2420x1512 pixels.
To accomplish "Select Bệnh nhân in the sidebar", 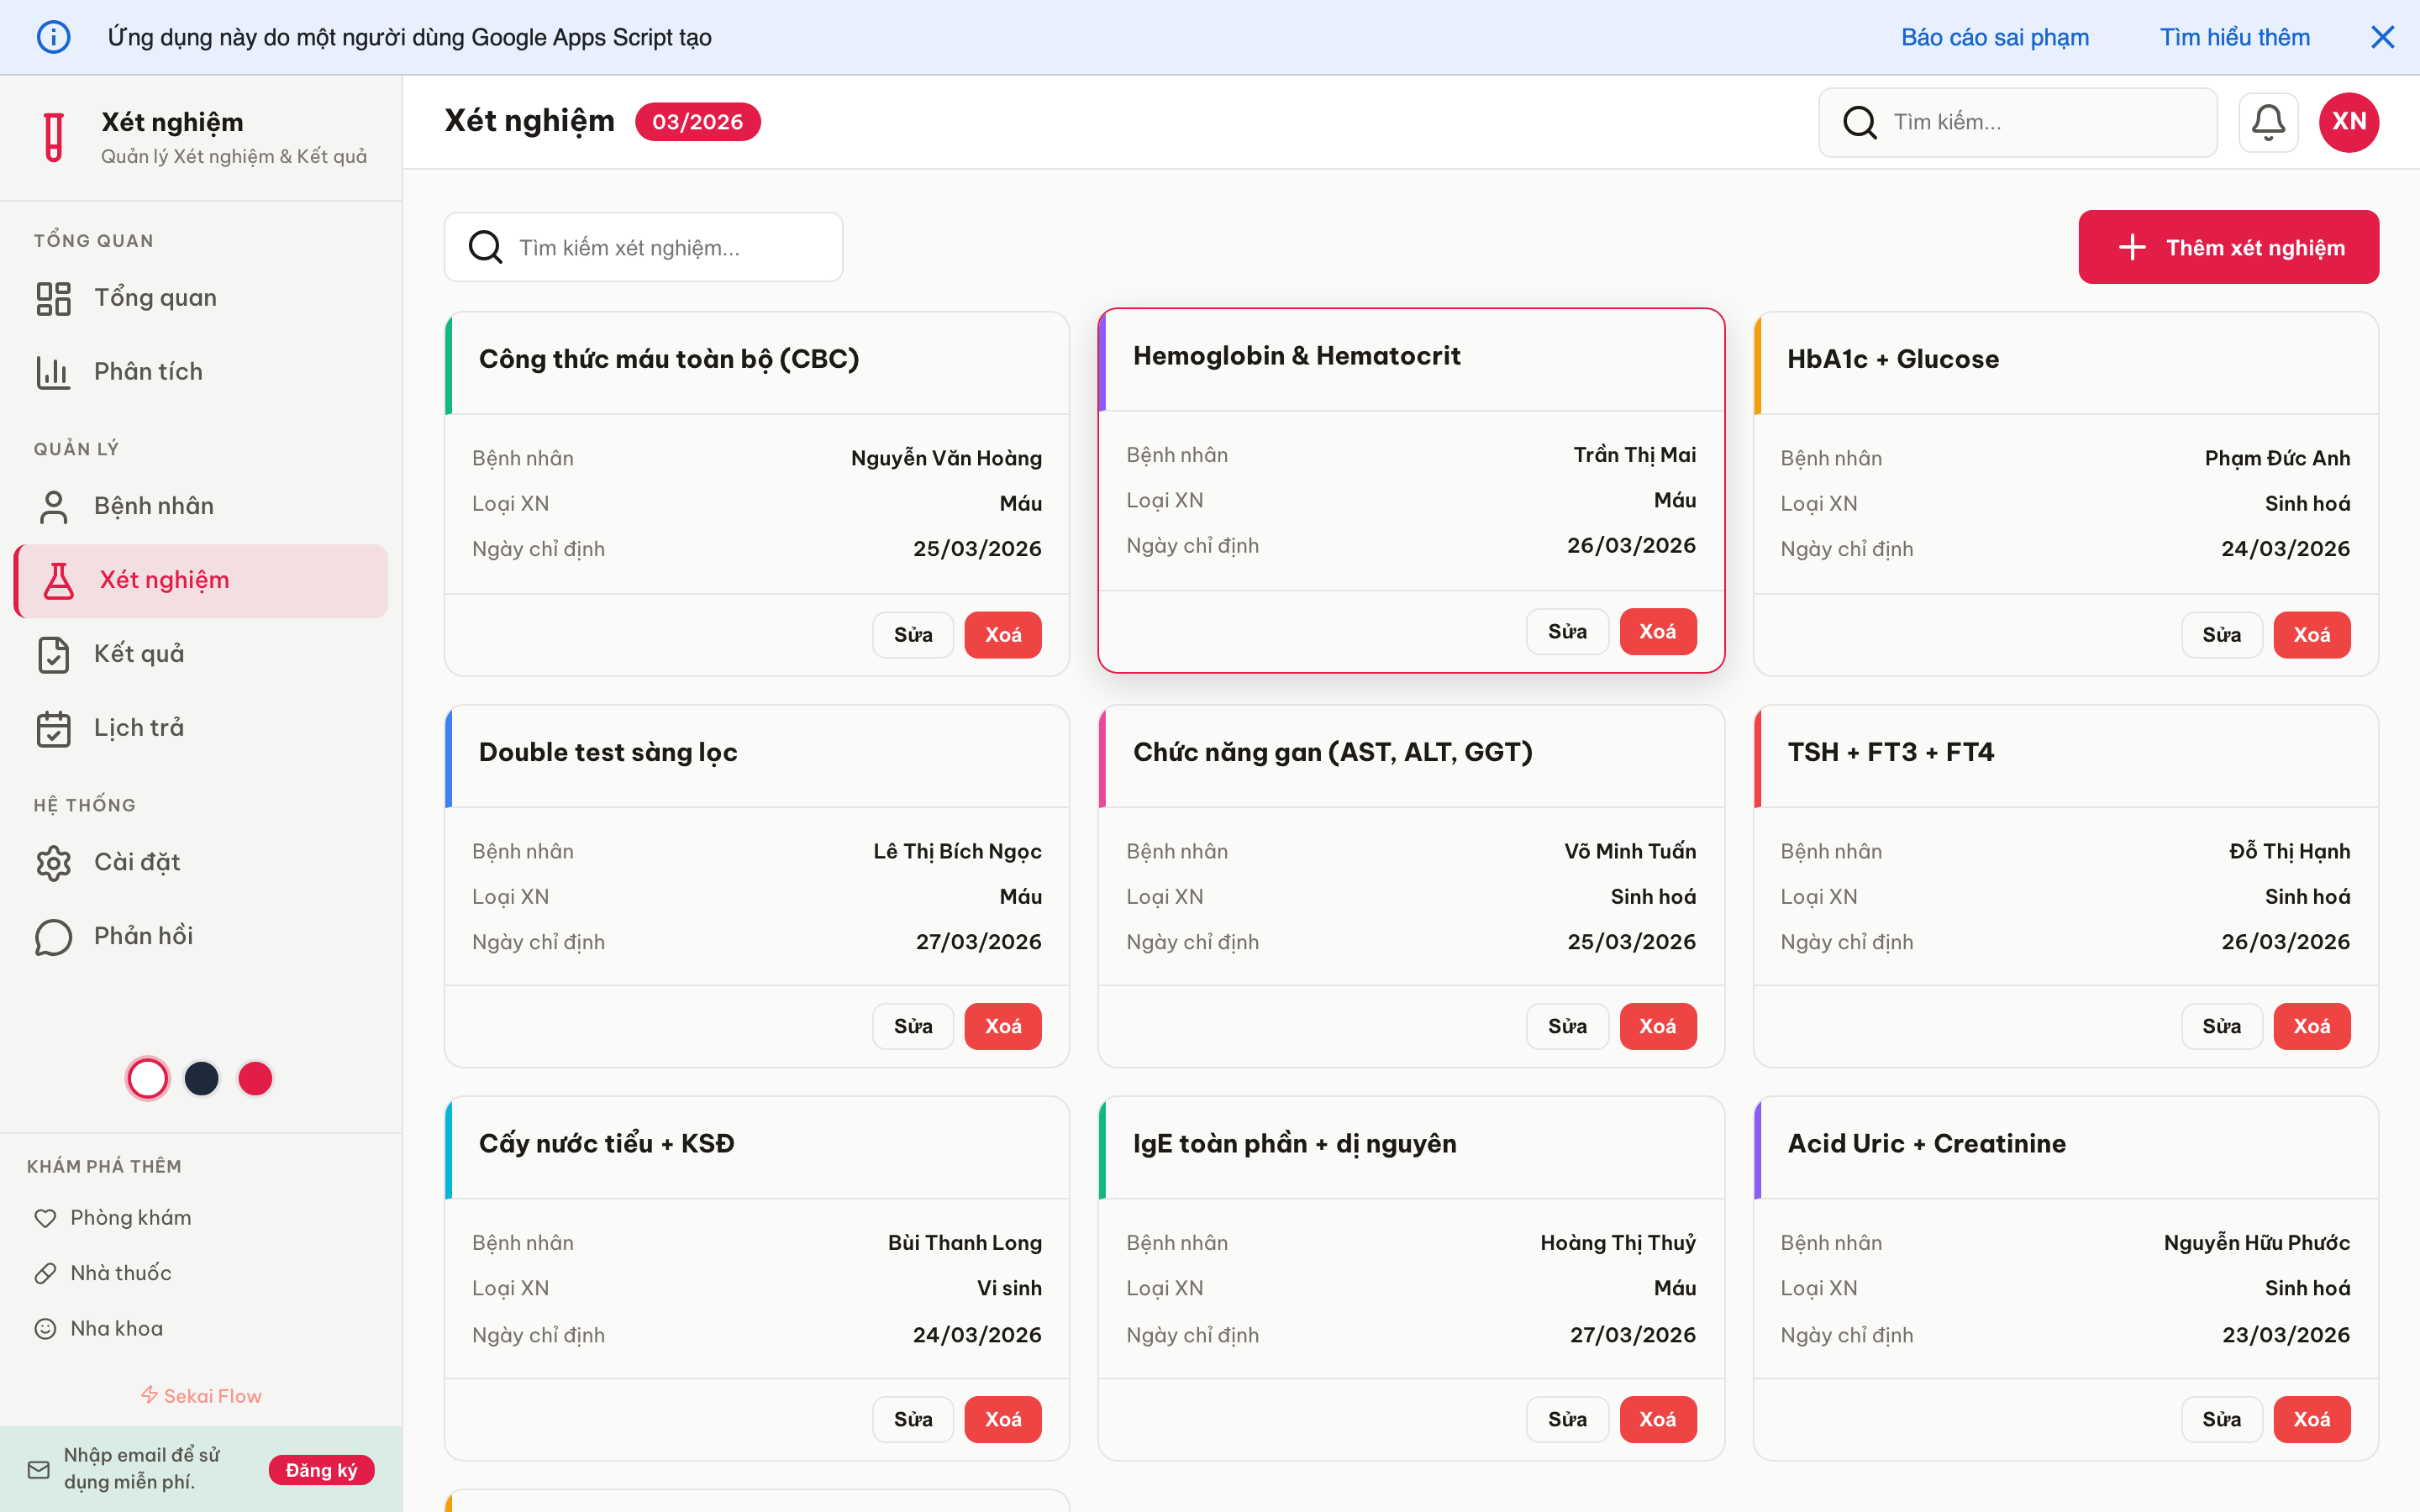I will (154, 505).
